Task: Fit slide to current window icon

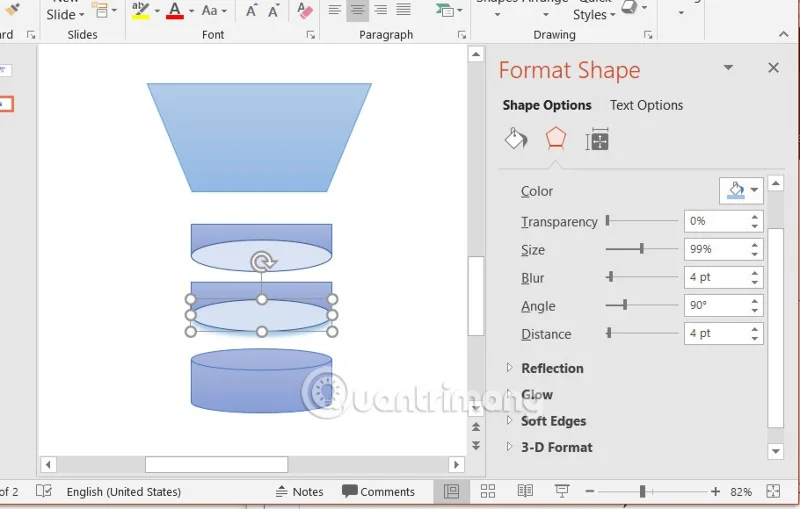Action: [x=773, y=491]
